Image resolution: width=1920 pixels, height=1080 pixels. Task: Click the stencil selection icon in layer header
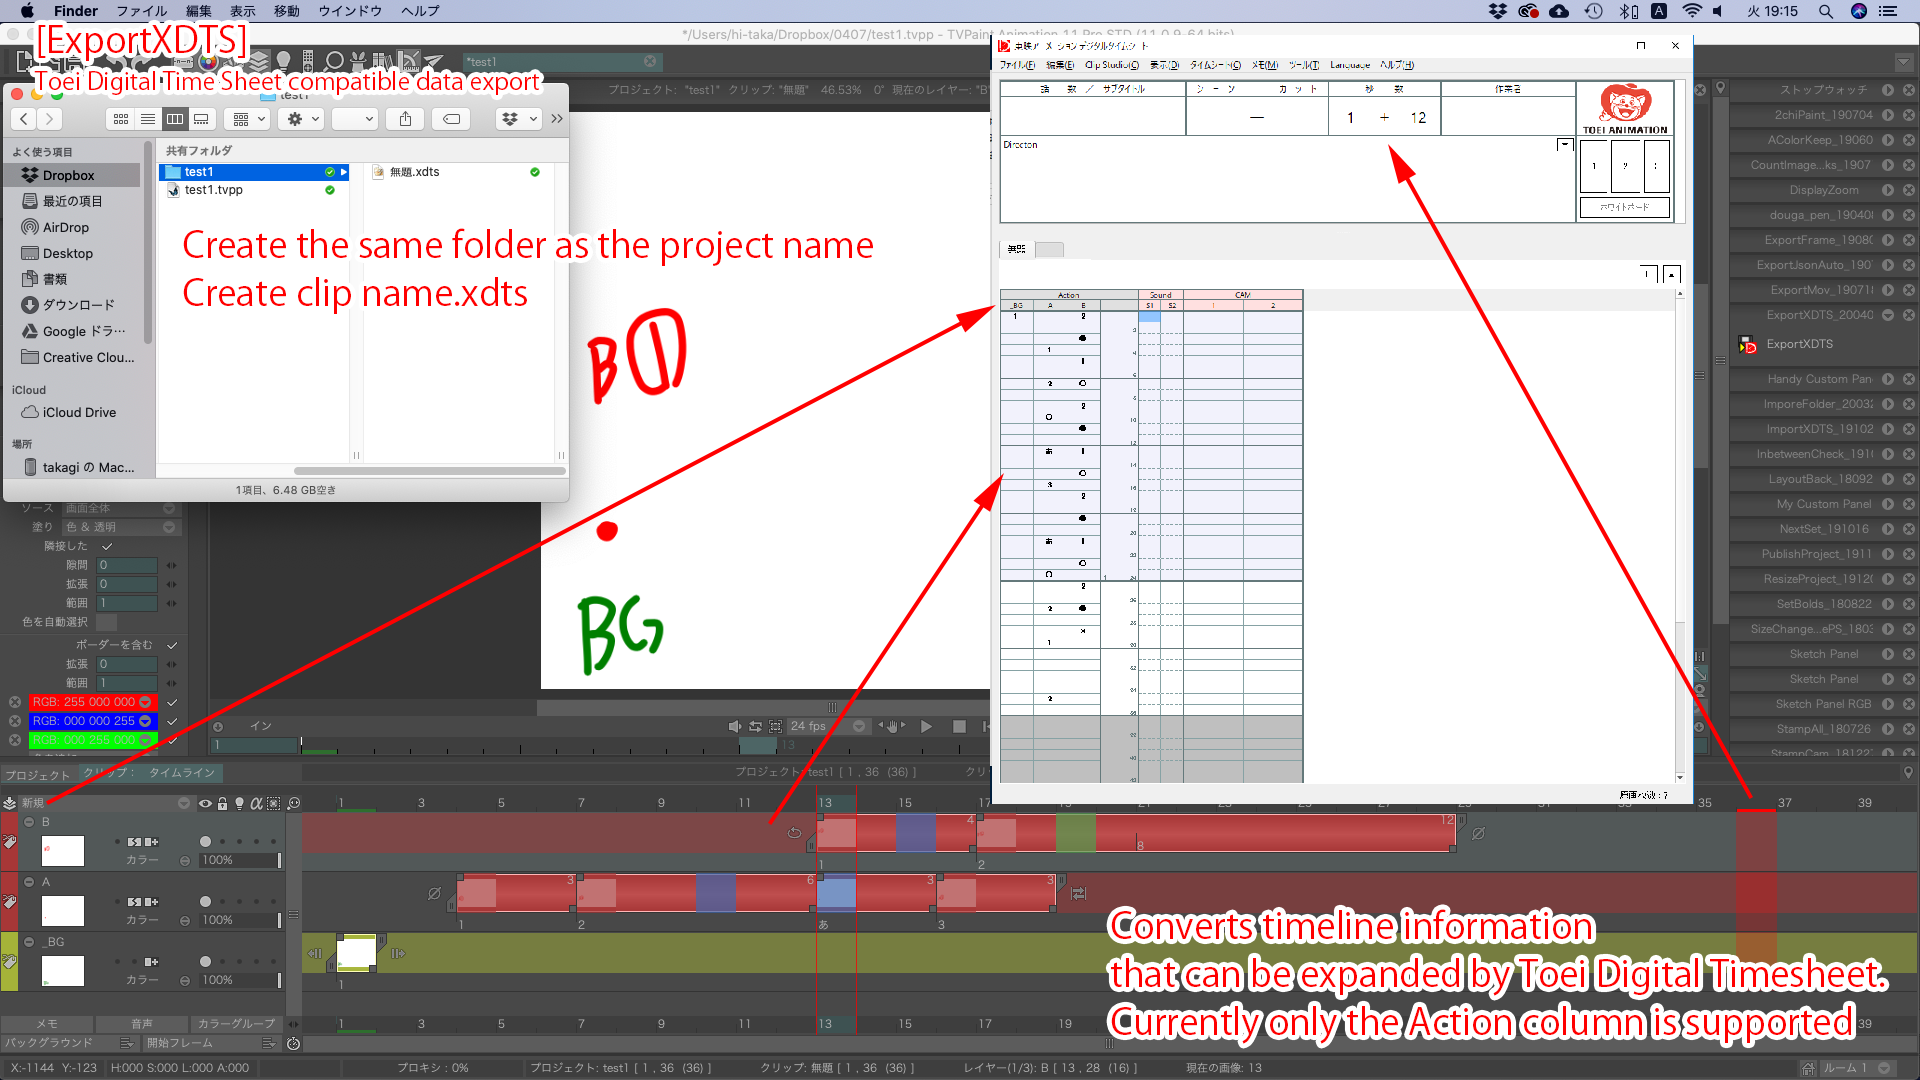[273, 803]
